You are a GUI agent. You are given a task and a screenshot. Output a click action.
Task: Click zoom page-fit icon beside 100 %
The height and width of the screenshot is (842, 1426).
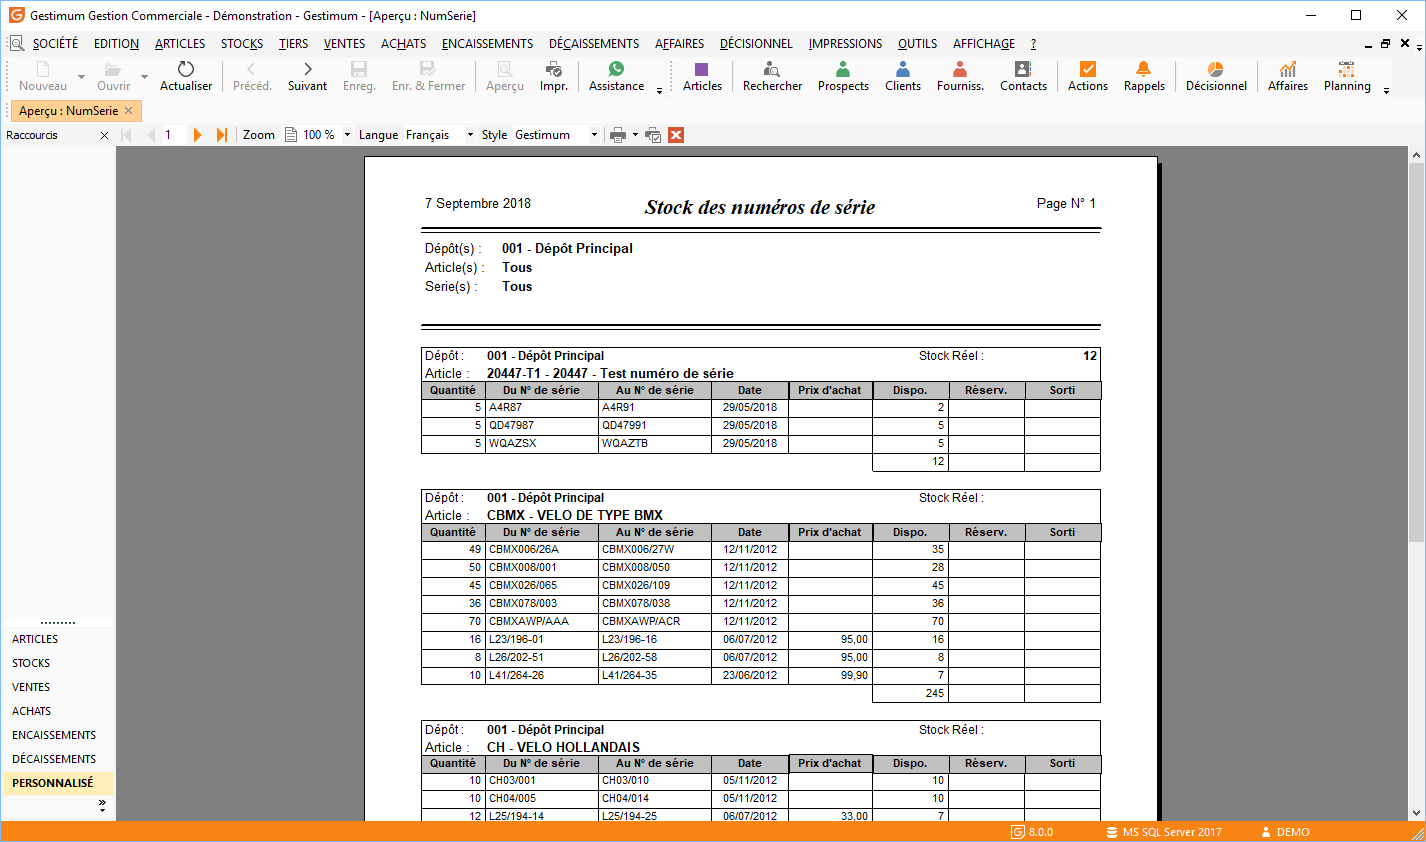click(x=291, y=135)
